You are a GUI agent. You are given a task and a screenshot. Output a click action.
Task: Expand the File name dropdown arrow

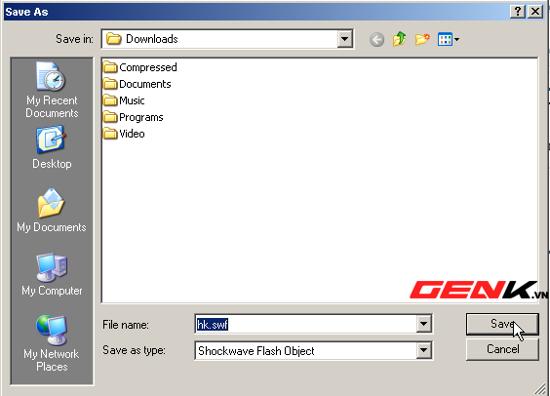click(x=424, y=324)
